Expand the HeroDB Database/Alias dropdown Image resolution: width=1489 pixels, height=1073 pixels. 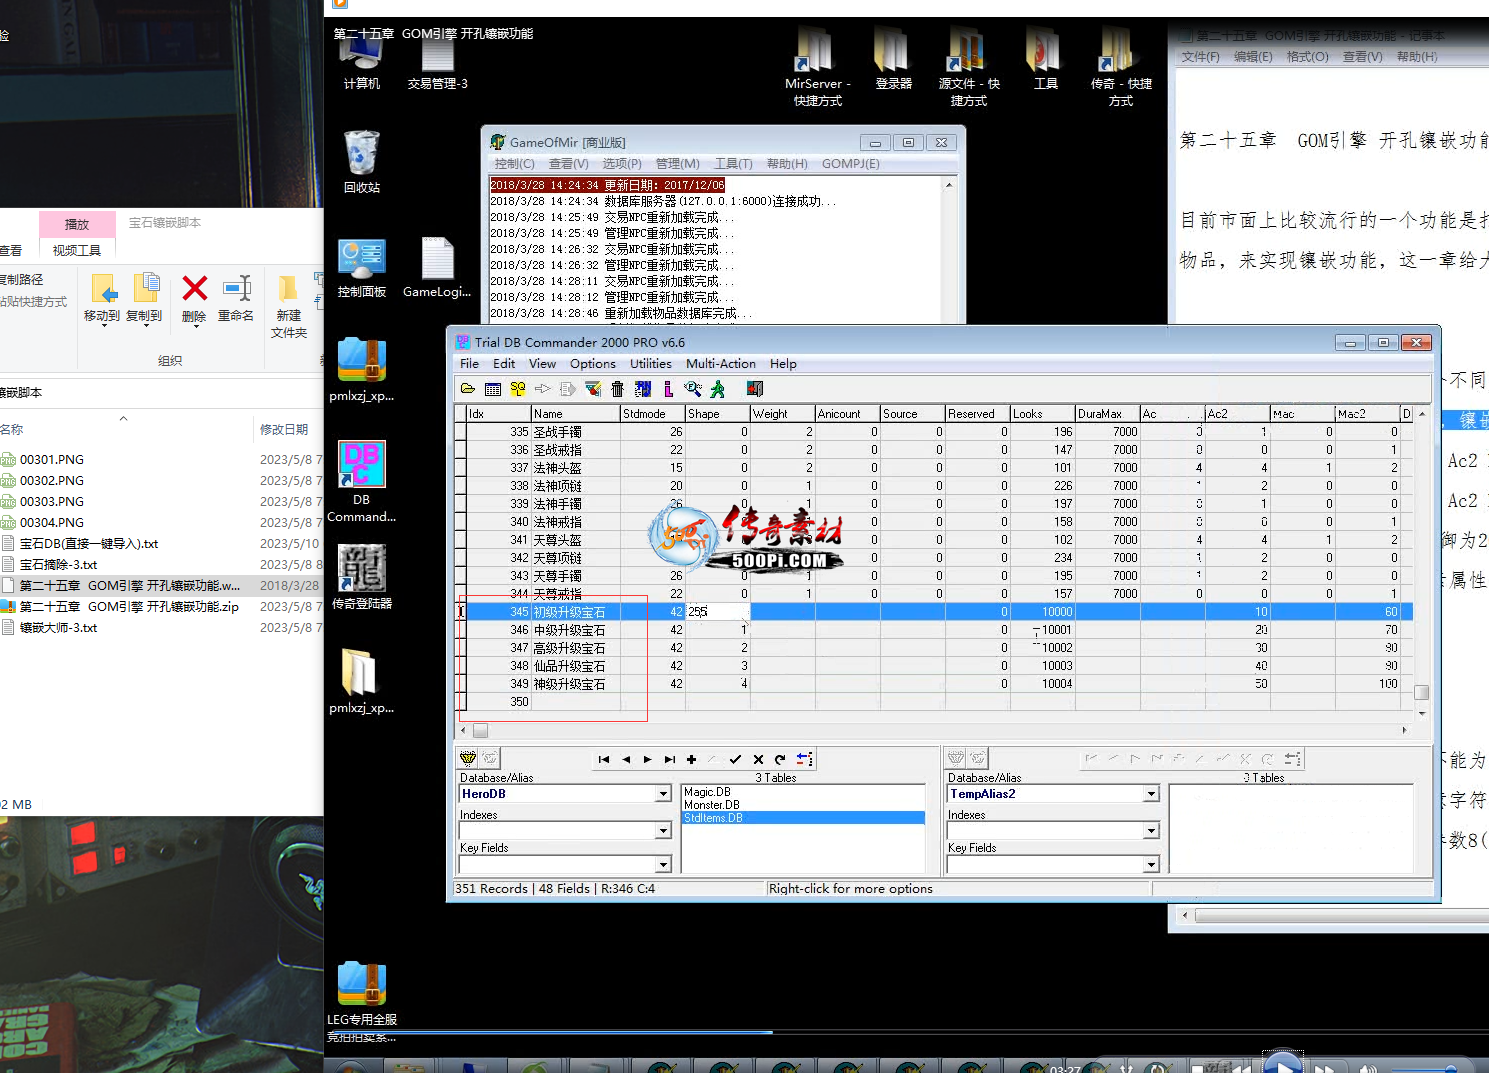[663, 794]
